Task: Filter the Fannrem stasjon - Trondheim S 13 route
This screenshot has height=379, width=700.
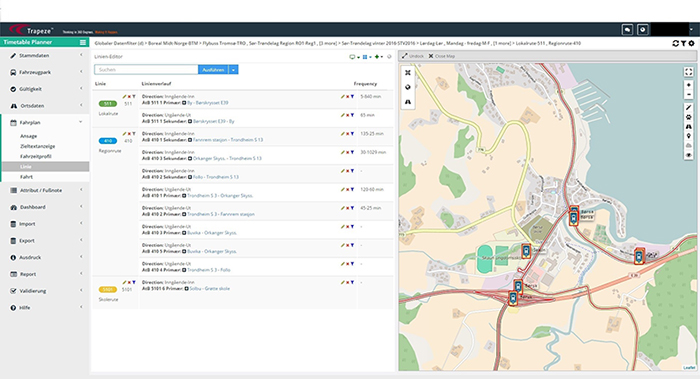Action: 352,134
